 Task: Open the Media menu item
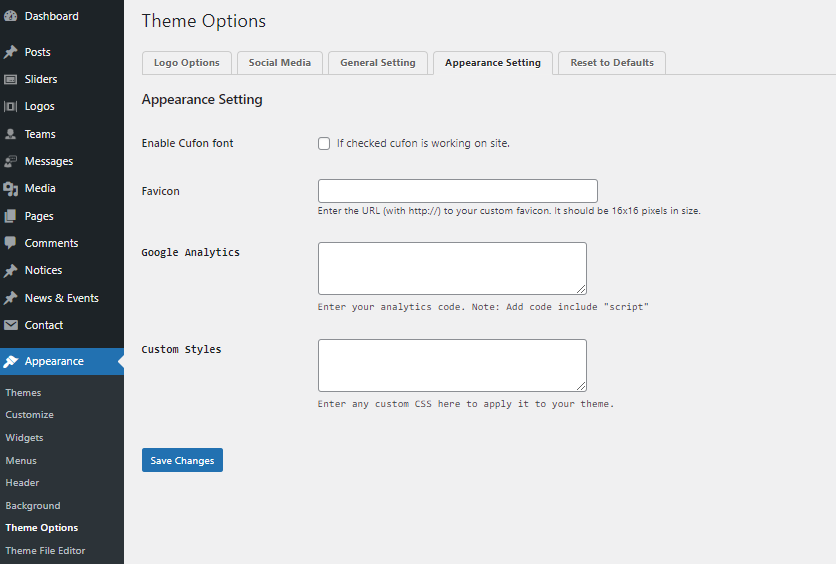tap(40, 188)
